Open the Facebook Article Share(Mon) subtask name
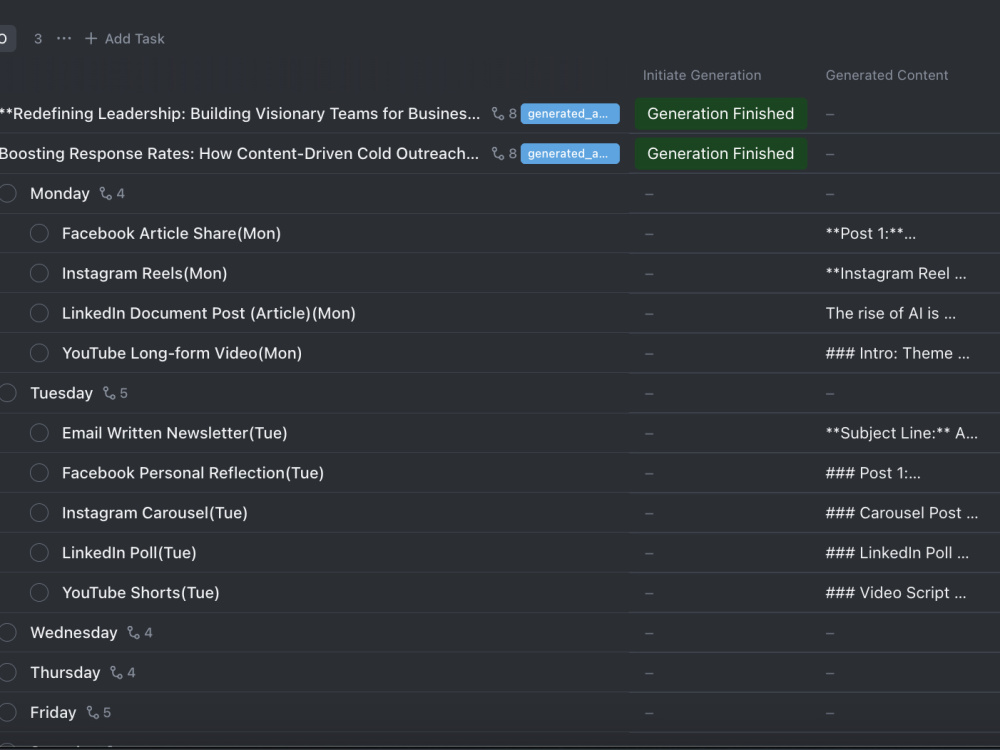Viewport: 1000px width, 750px height. (171, 233)
